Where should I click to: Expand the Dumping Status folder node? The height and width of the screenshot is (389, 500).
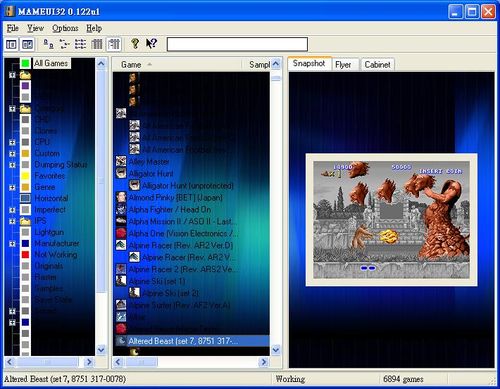click(x=12, y=165)
